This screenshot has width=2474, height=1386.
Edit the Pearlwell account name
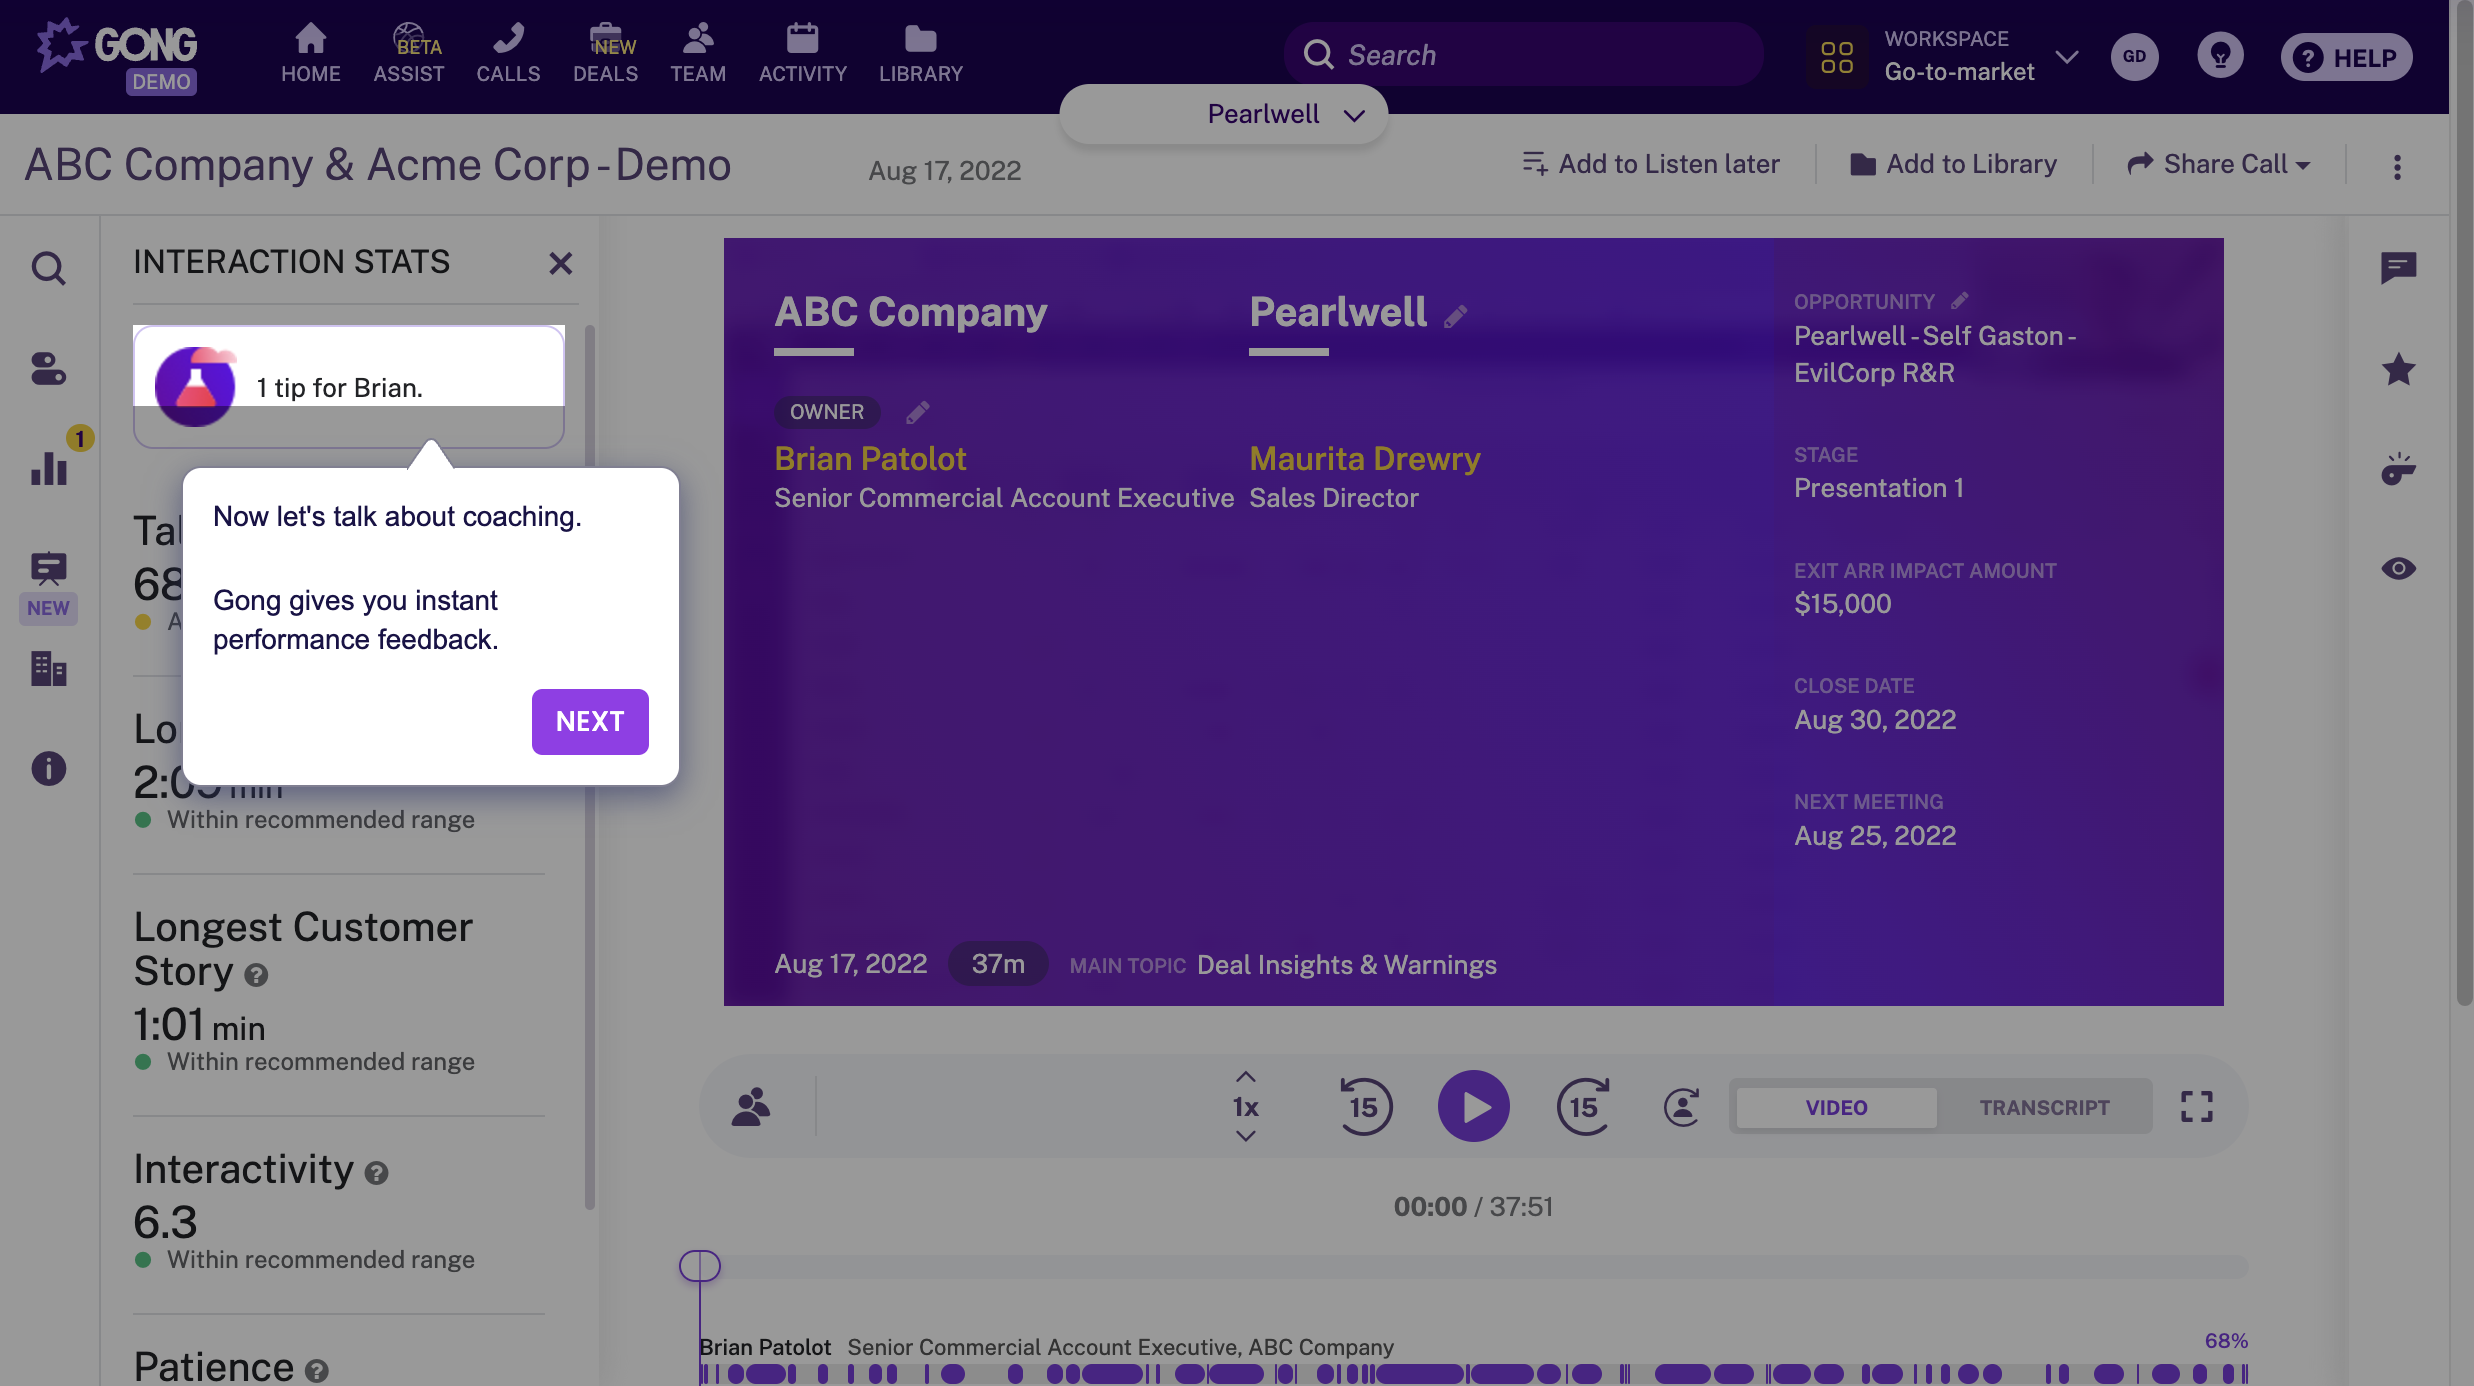[1455, 317]
